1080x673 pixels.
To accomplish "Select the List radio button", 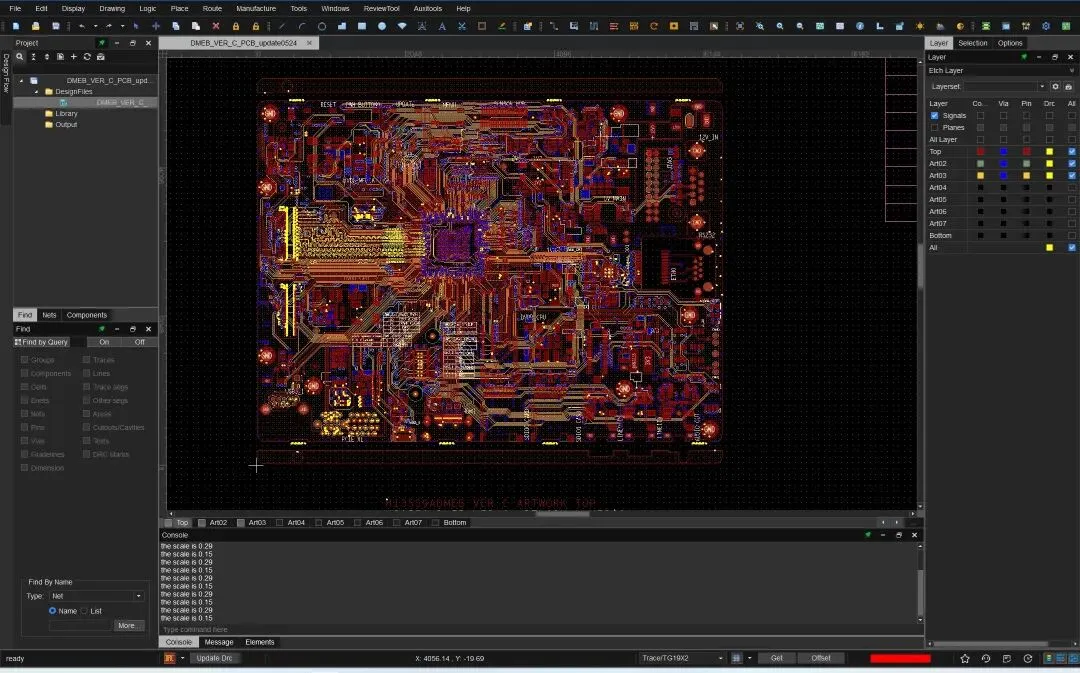I will (84, 610).
